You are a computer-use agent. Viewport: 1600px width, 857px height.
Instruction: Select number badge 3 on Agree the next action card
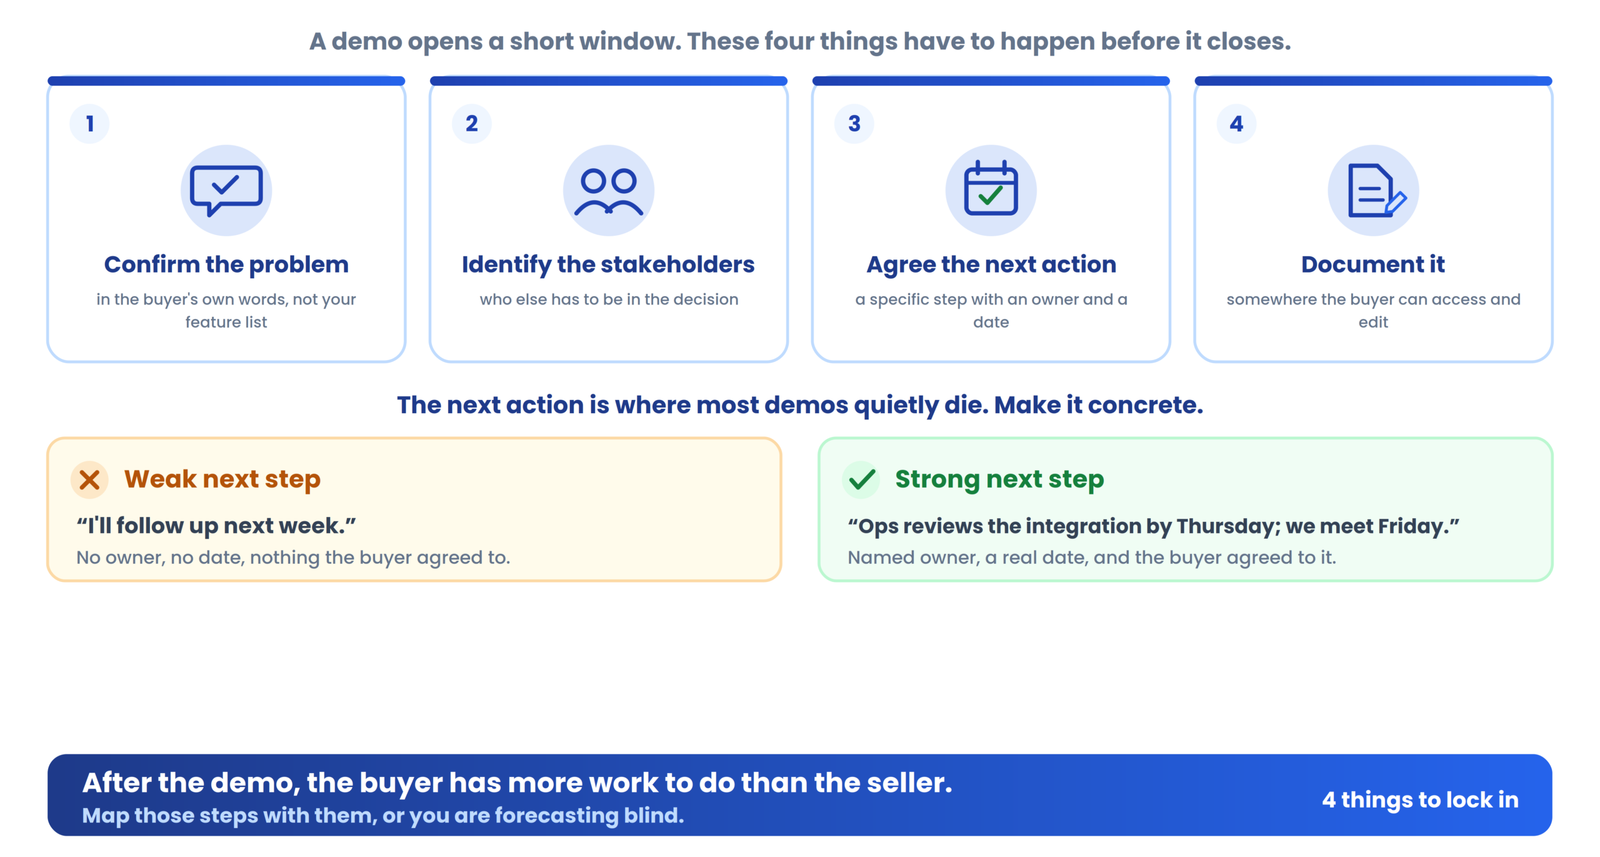[854, 124]
